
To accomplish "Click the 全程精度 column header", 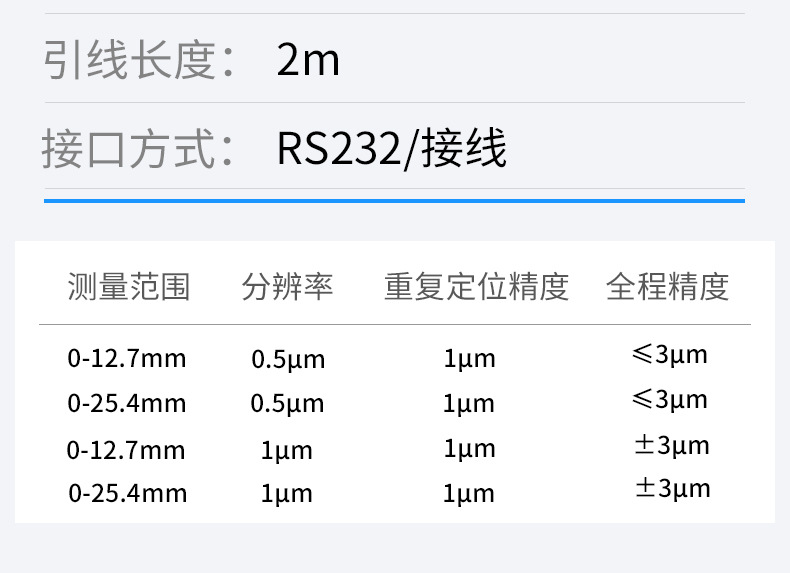I will (x=667, y=288).
